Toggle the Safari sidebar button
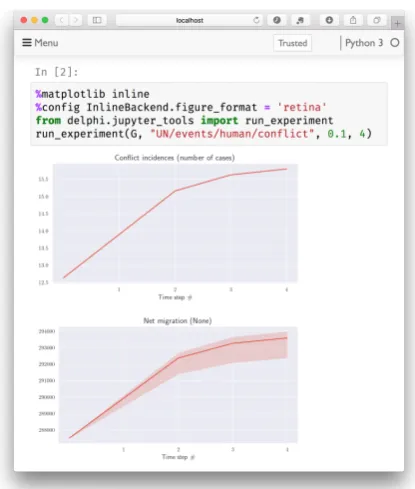The height and width of the screenshot is (489, 415). pos(97,20)
